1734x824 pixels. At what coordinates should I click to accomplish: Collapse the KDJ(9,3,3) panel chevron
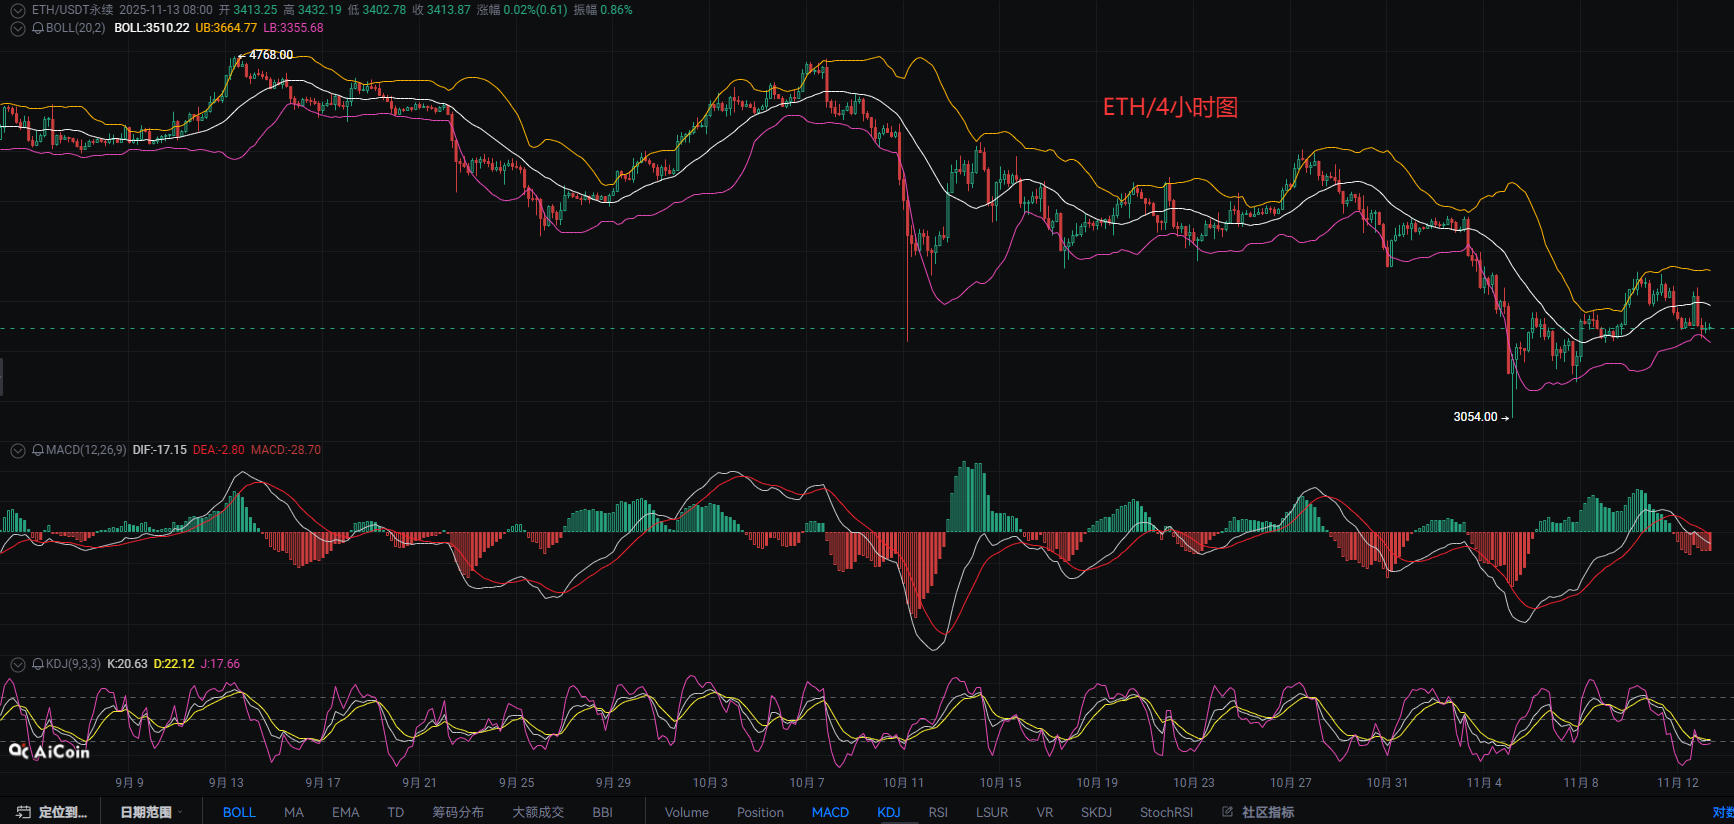17,665
